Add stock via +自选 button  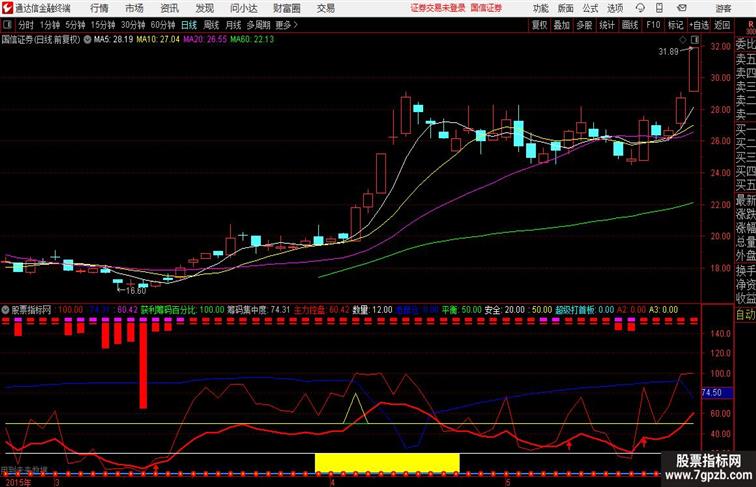tap(699, 25)
